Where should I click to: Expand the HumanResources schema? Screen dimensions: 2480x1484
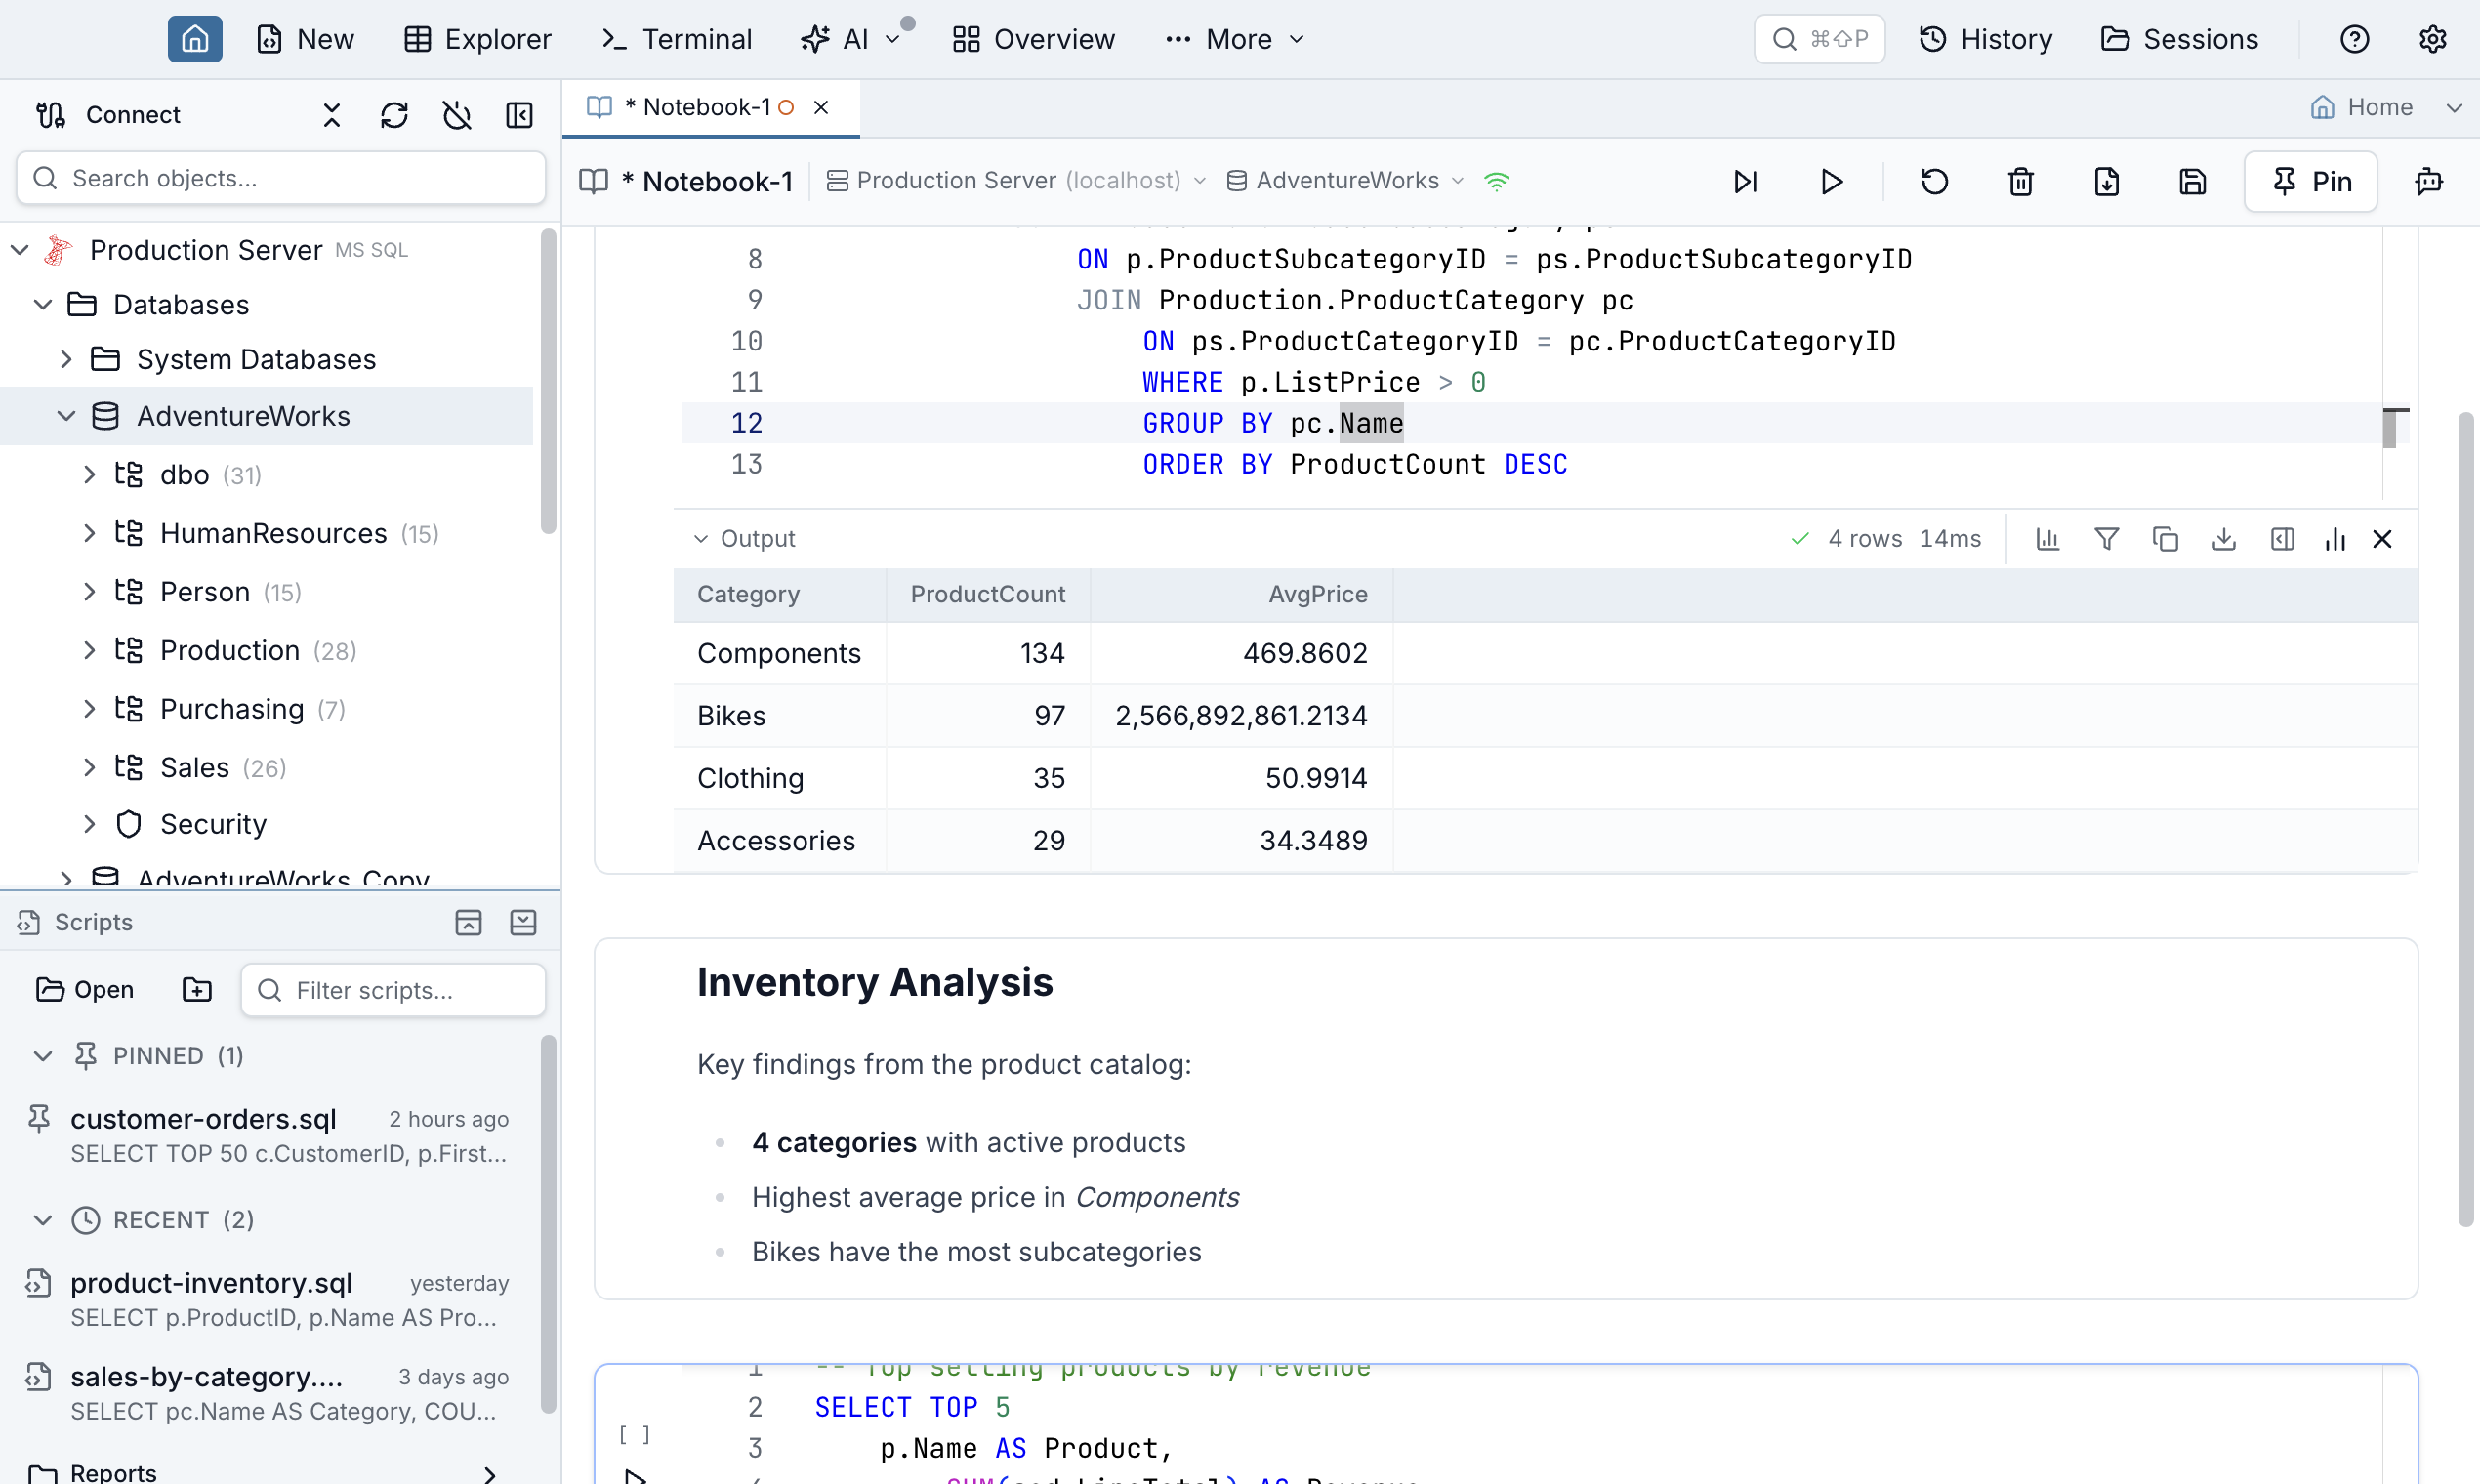point(90,533)
